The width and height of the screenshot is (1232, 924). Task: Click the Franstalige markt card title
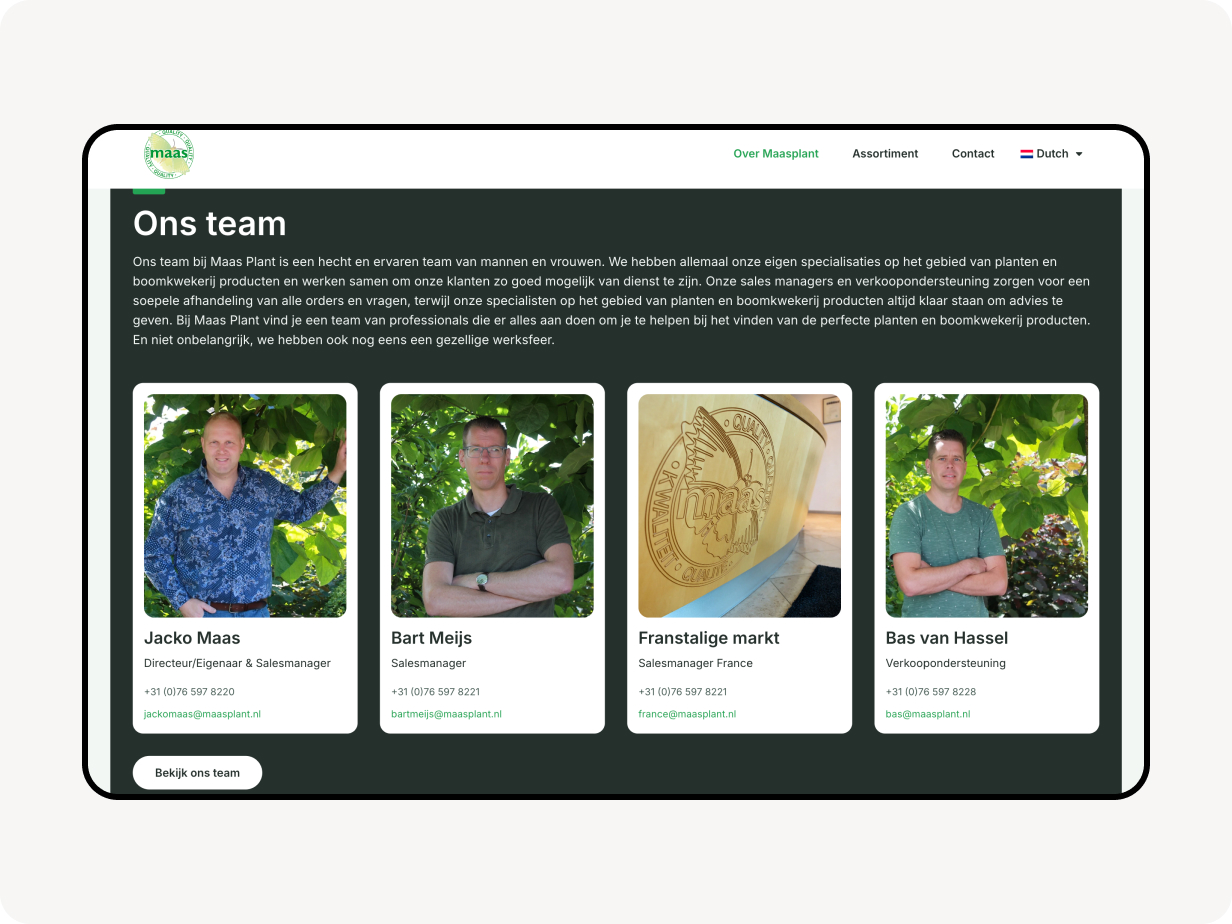pos(709,638)
